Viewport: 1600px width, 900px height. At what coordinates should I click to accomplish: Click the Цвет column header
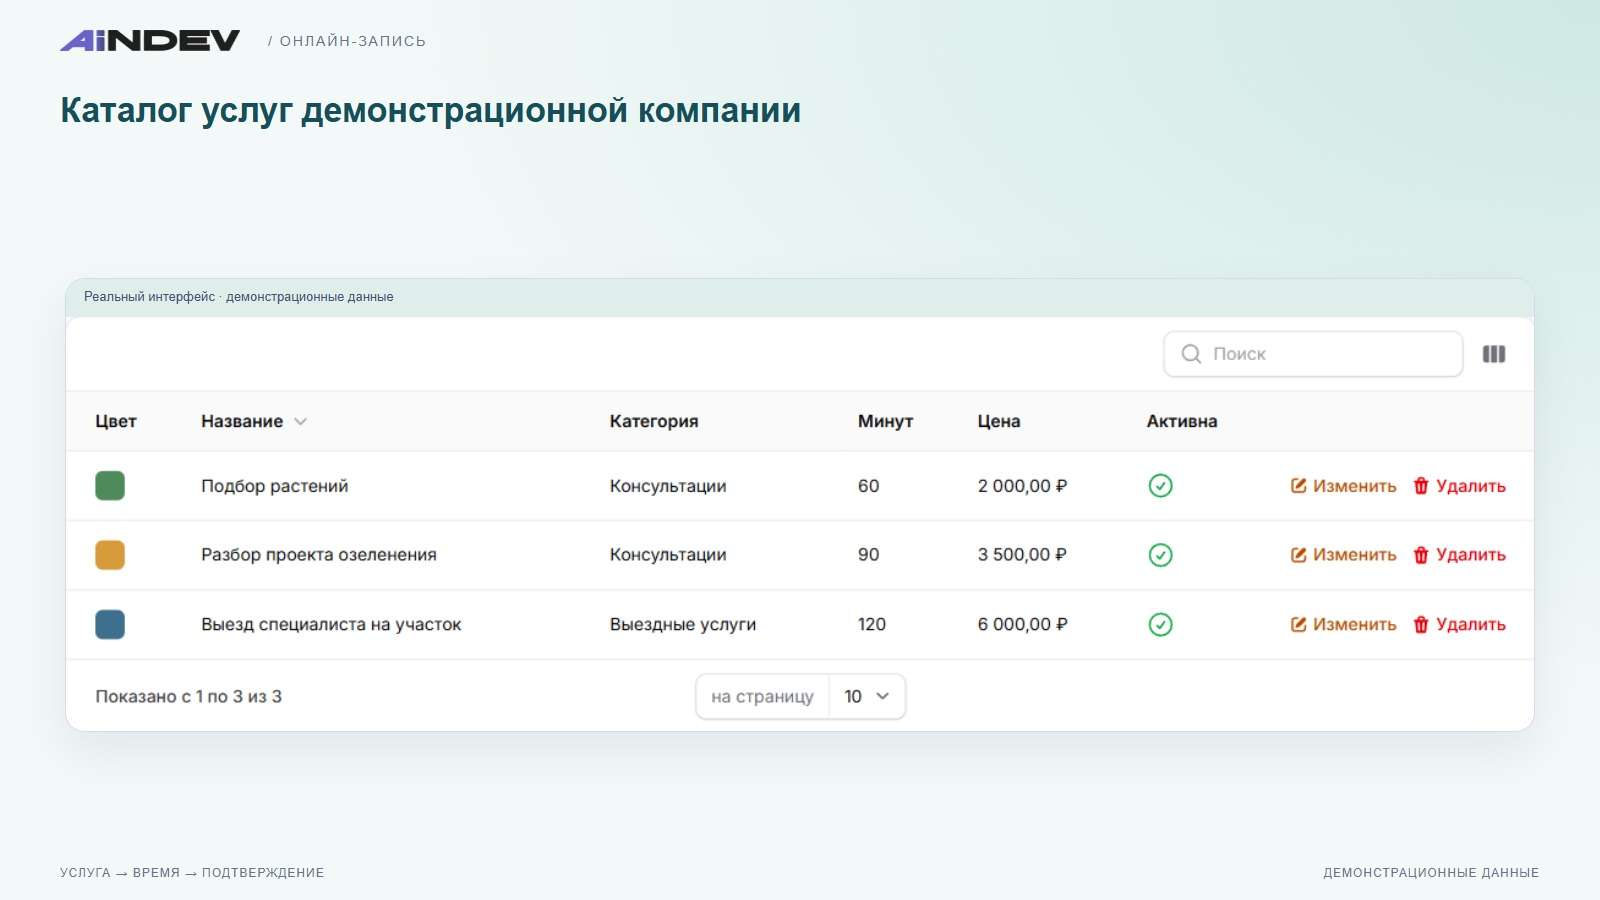pyautogui.click(x=116, y=421)
